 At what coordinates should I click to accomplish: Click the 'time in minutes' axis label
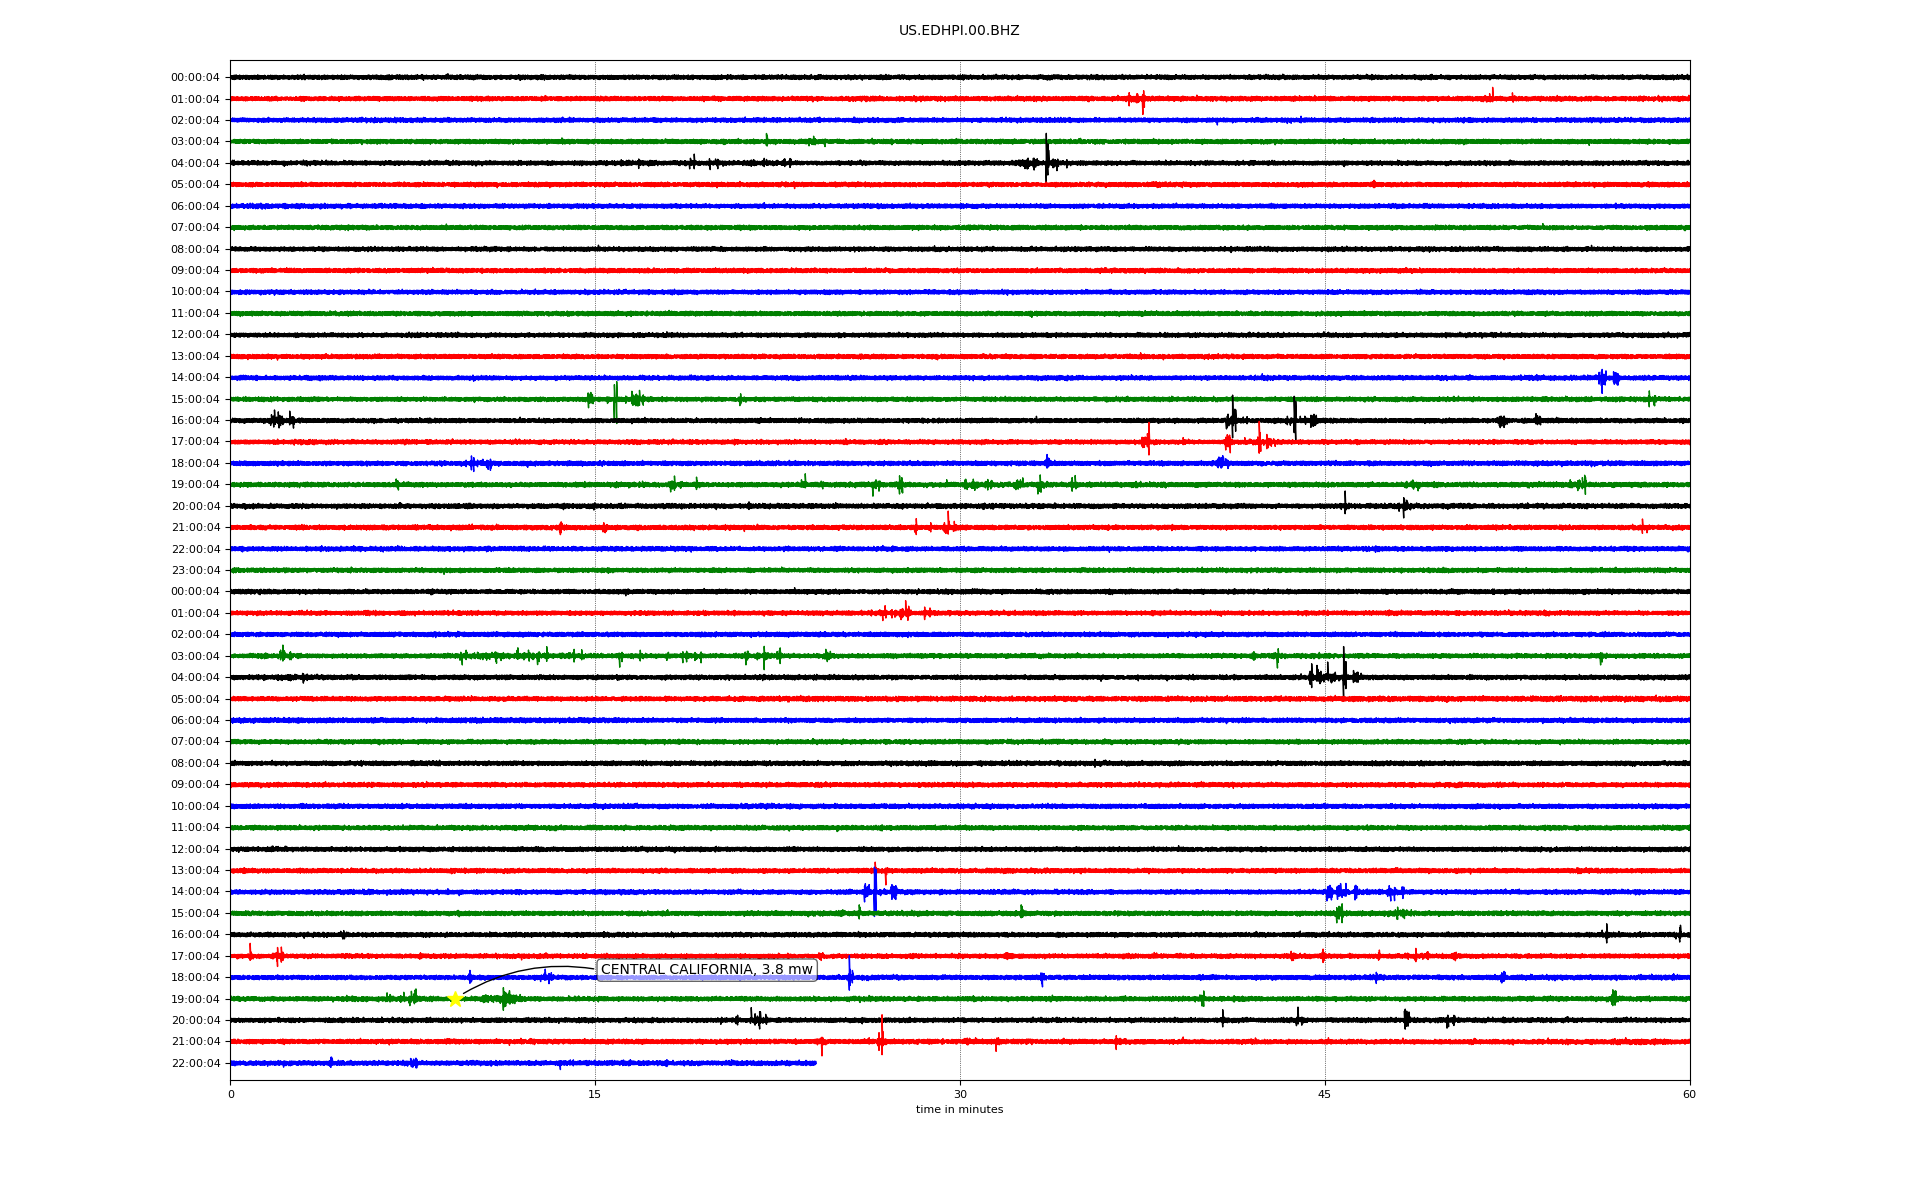coord(959,1110)
